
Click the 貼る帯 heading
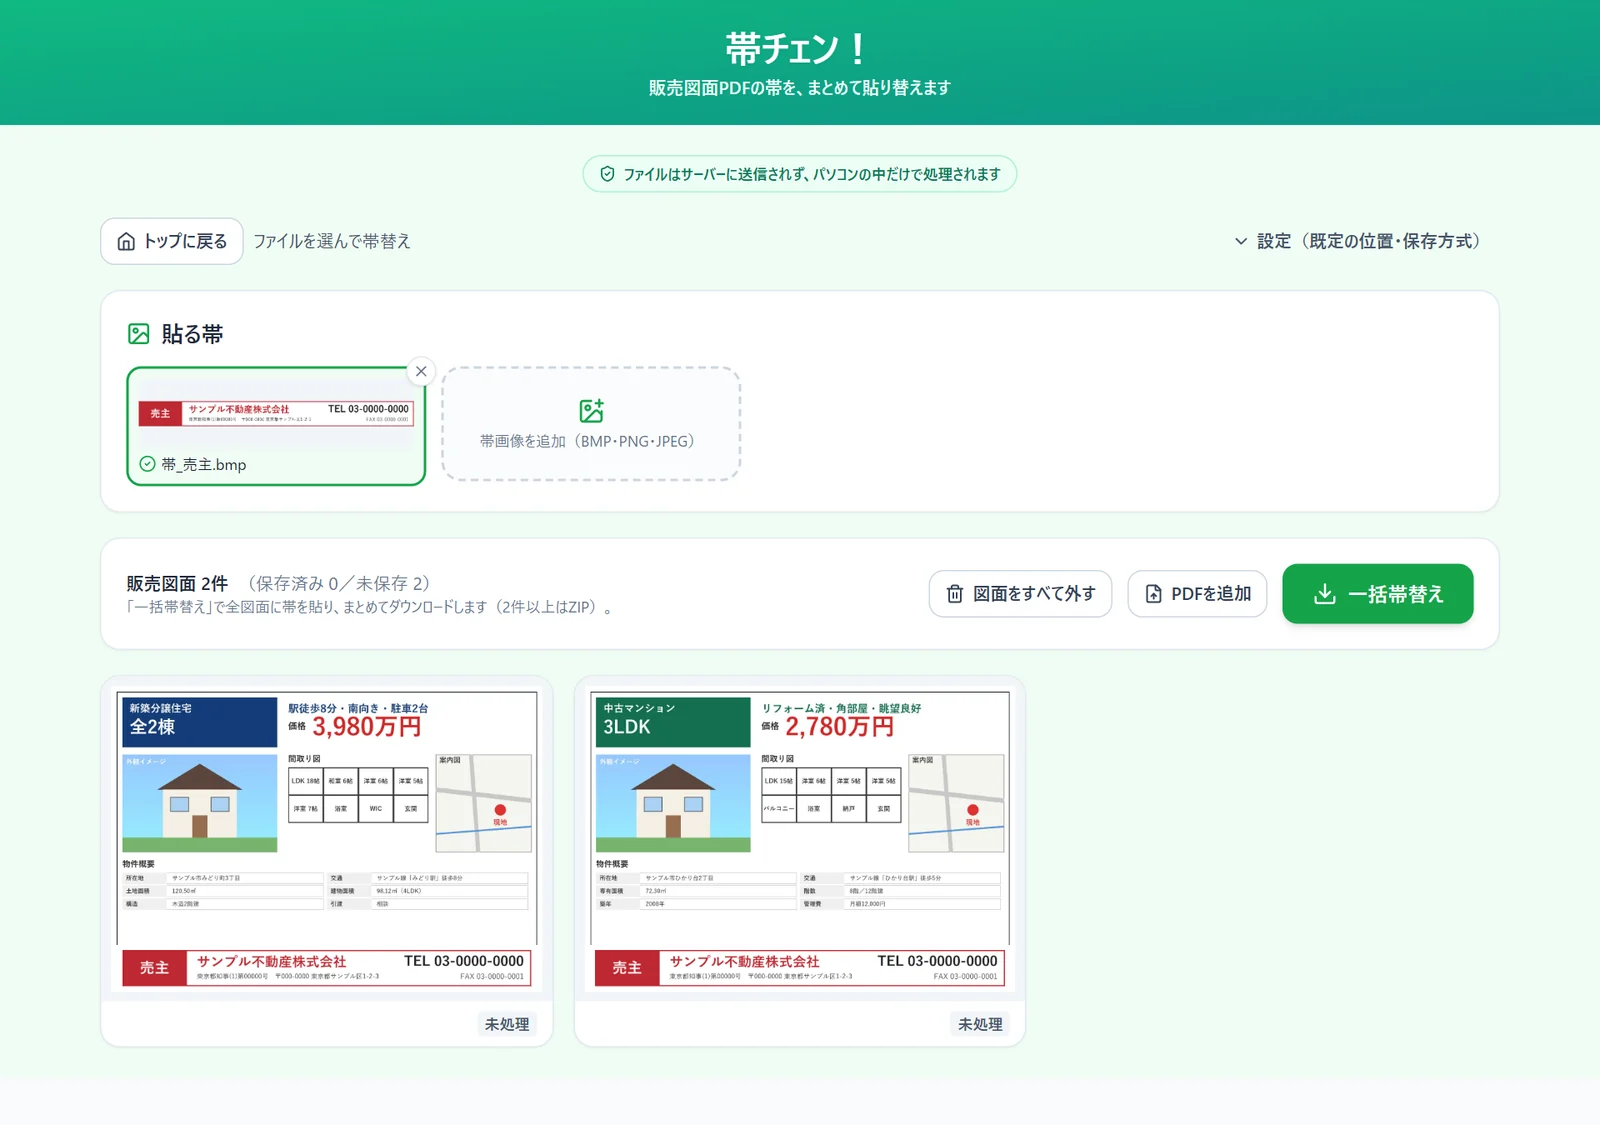pos(192,334)
